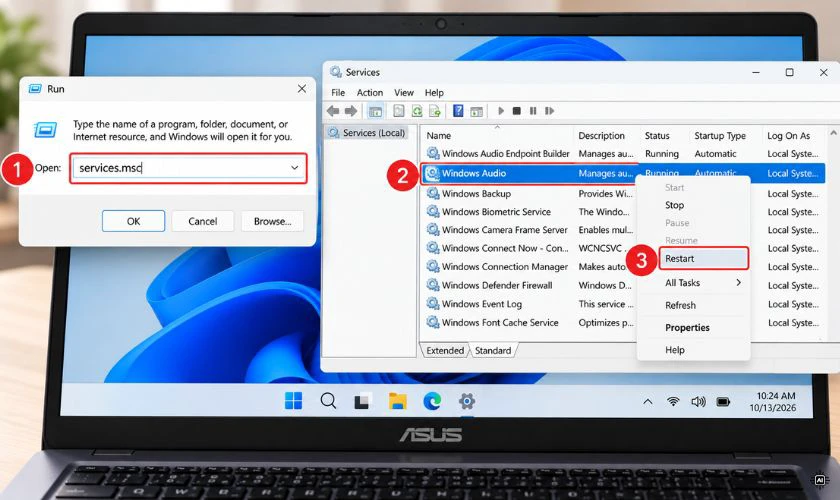
Task: Click OK in the Run dialog
Action: click(x=133, y=221)
